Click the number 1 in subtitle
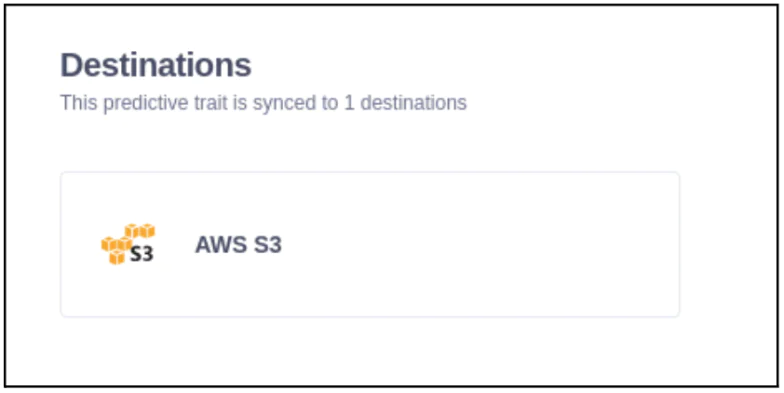 tap(348, 103)
